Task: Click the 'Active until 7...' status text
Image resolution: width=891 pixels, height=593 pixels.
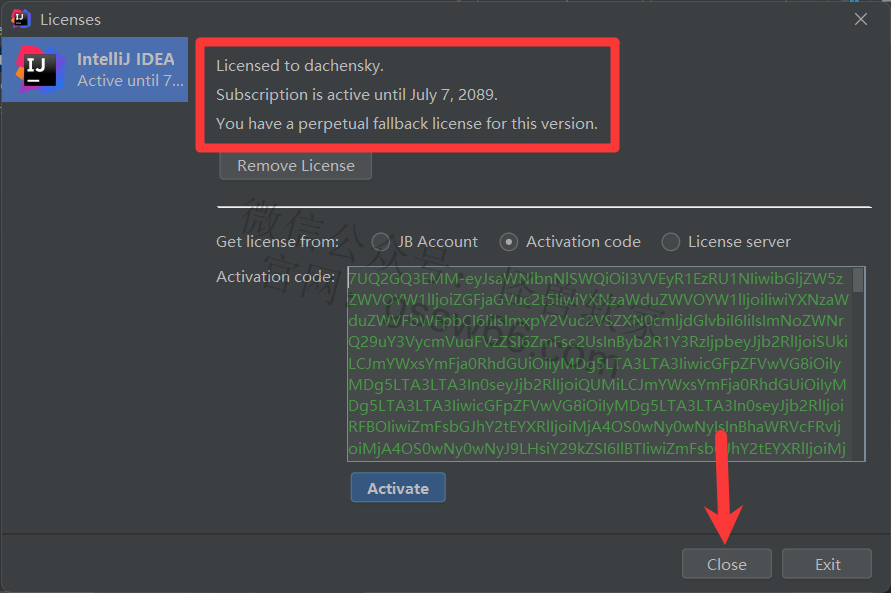Action: tap(130, 81)
